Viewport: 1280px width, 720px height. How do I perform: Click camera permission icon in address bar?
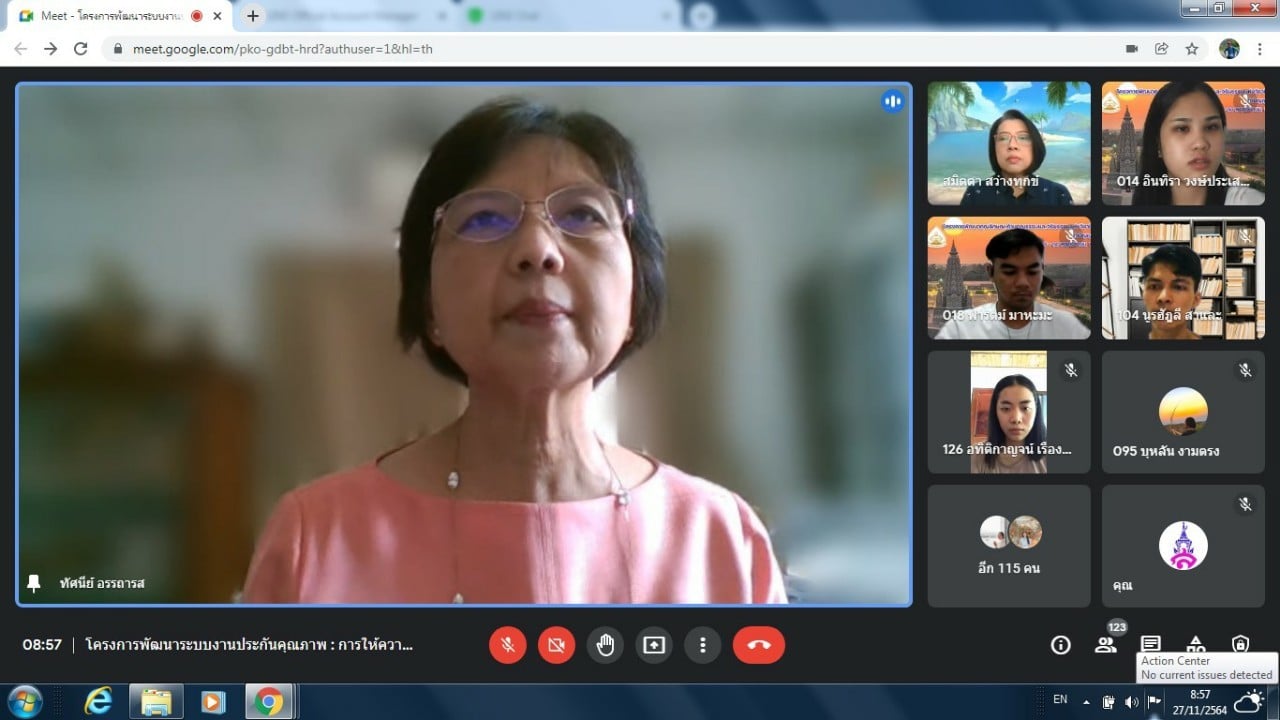click(x=1132, y=48)
